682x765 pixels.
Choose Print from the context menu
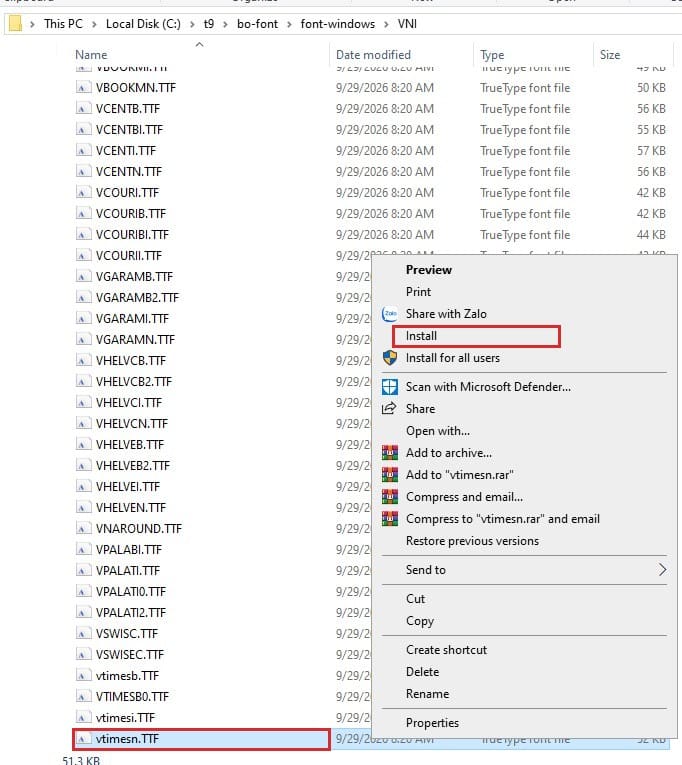click(x=418, y=292)
